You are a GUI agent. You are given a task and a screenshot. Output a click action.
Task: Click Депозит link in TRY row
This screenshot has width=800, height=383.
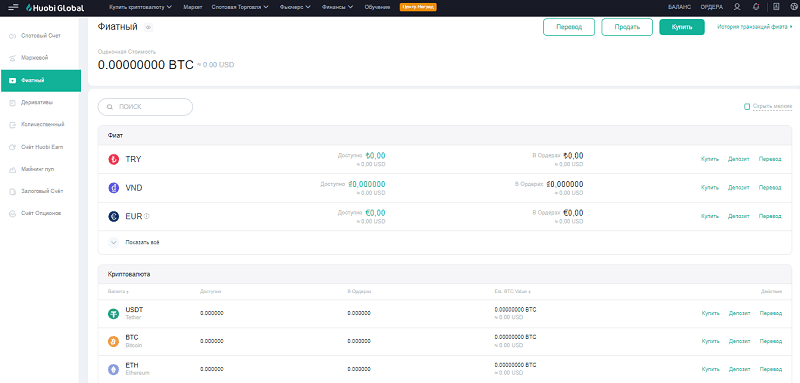click(739, 160)
